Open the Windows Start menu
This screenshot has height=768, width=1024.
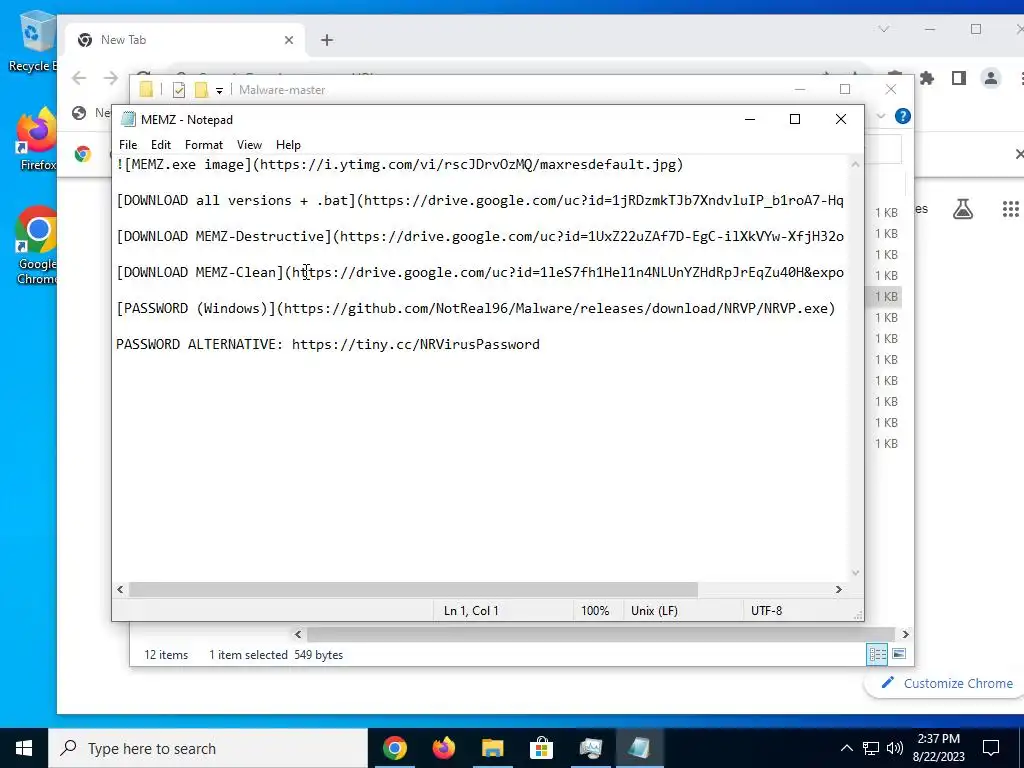tap(24, 748)
